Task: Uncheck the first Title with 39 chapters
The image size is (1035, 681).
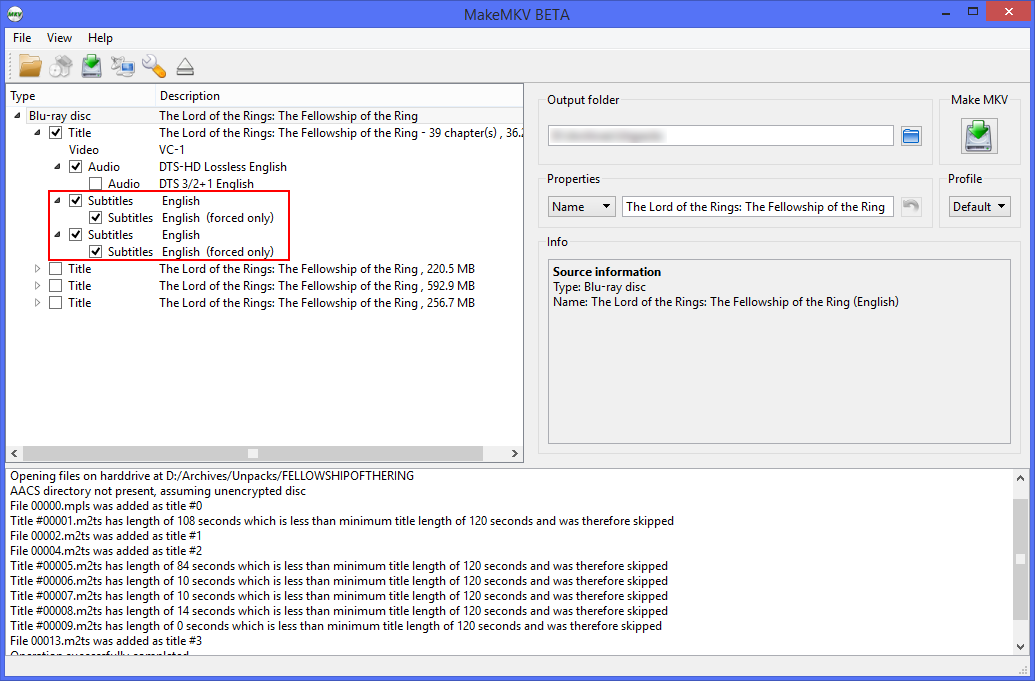Action: [x=55, y=133]
